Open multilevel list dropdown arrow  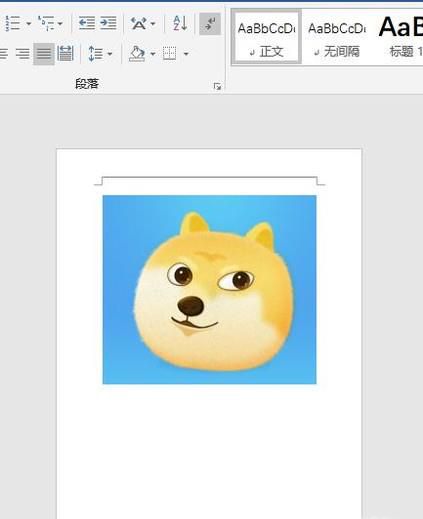tap(60, 24)
